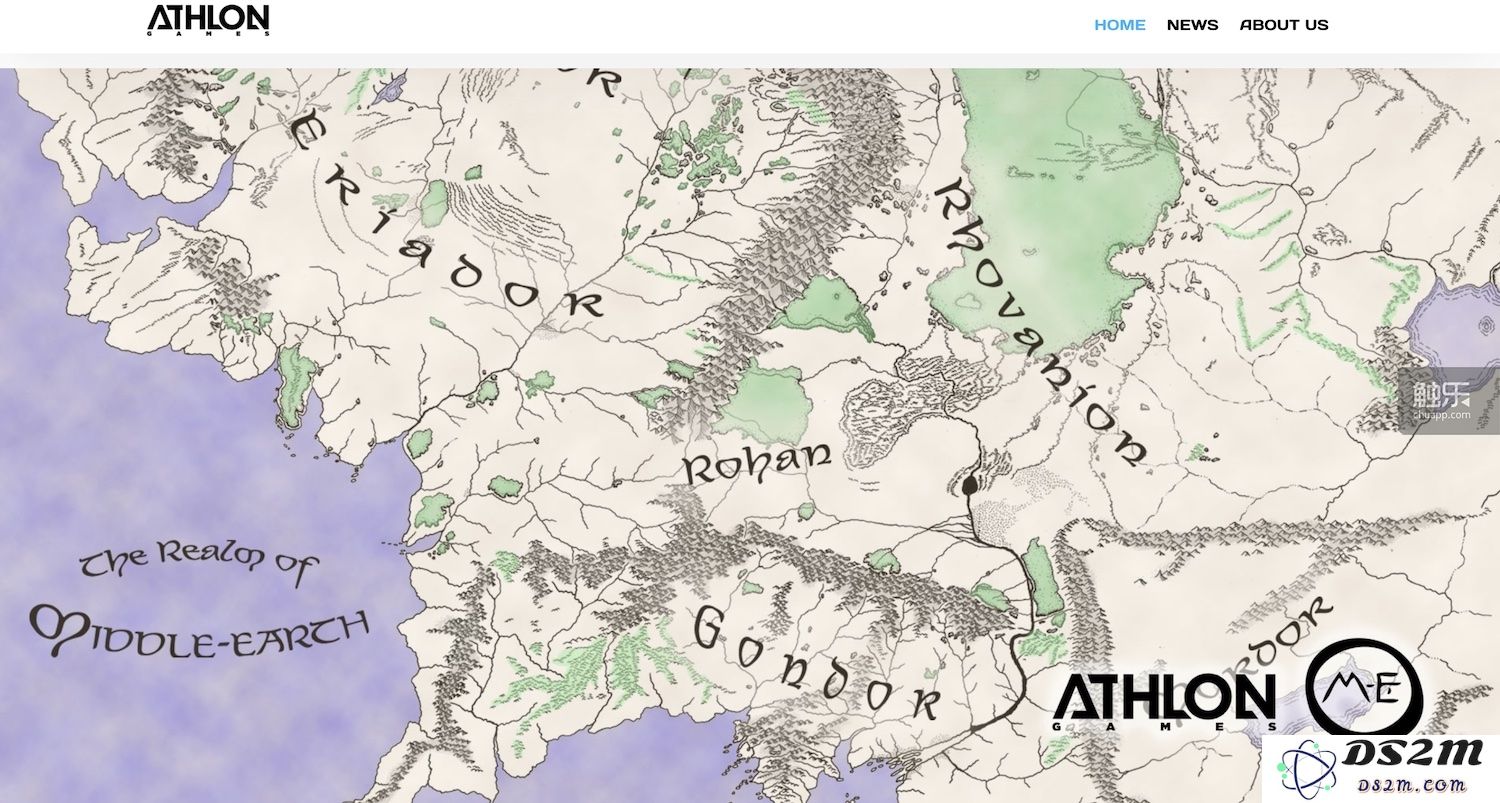Screen dimensions: 1500x803
Task: Click the circular M-E logo emblem
Action: tap(1364, 686)
